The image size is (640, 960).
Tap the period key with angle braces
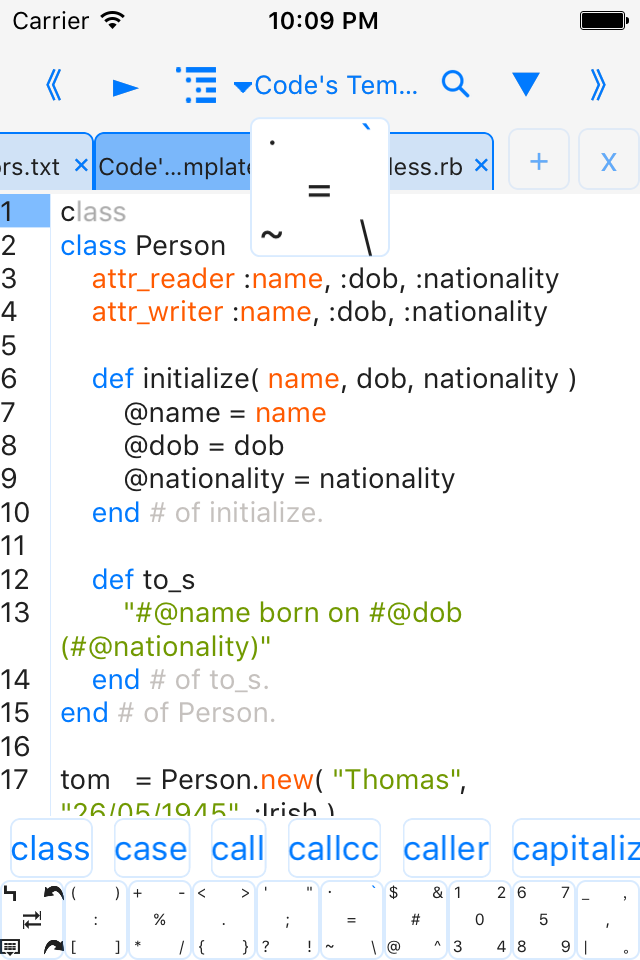tap(224, 920)
